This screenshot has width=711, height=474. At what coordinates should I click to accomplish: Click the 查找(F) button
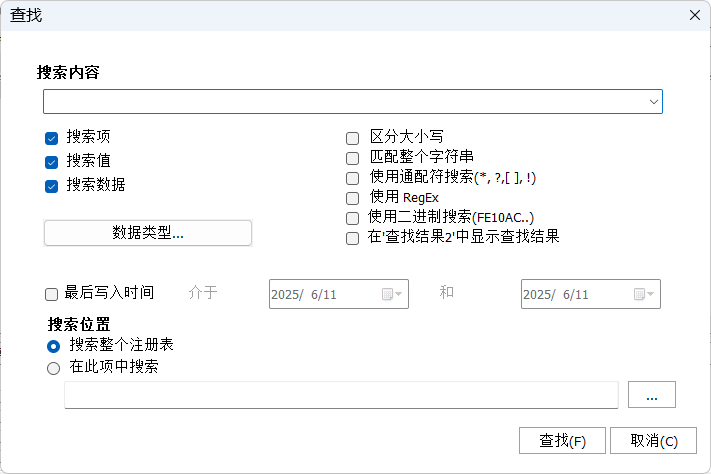(x=562, y=440)
